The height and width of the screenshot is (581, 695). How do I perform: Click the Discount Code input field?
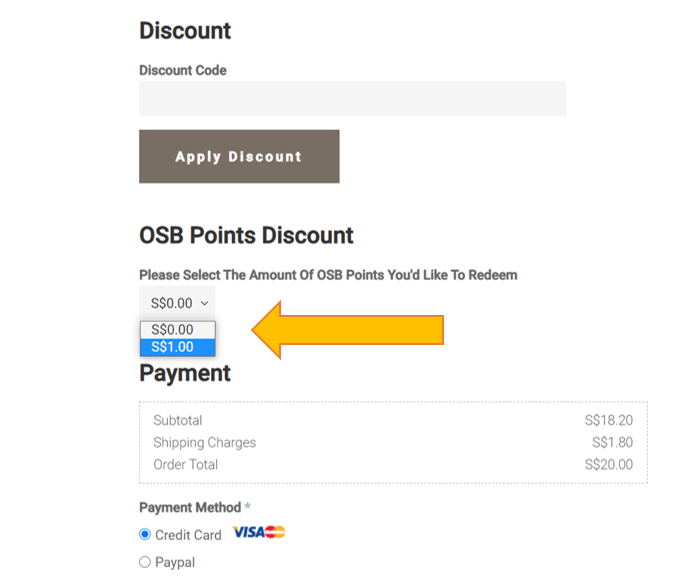tap(352, 98)
